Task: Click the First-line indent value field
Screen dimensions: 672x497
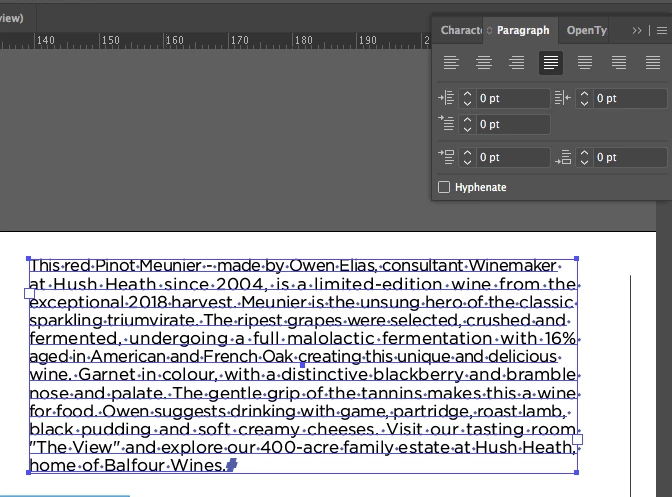Action: pyautogui.click(x=513, y=125)
